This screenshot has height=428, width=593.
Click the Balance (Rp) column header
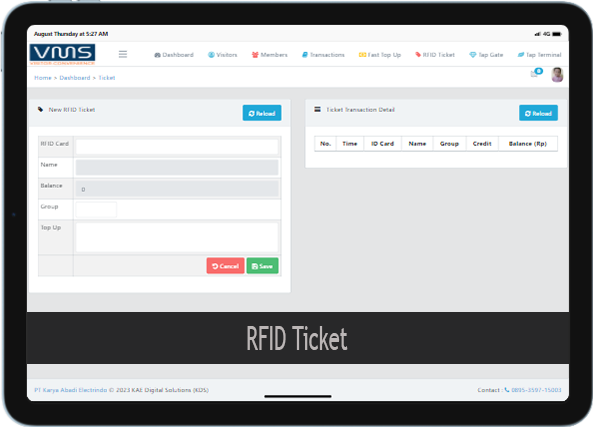coord(528,144)
